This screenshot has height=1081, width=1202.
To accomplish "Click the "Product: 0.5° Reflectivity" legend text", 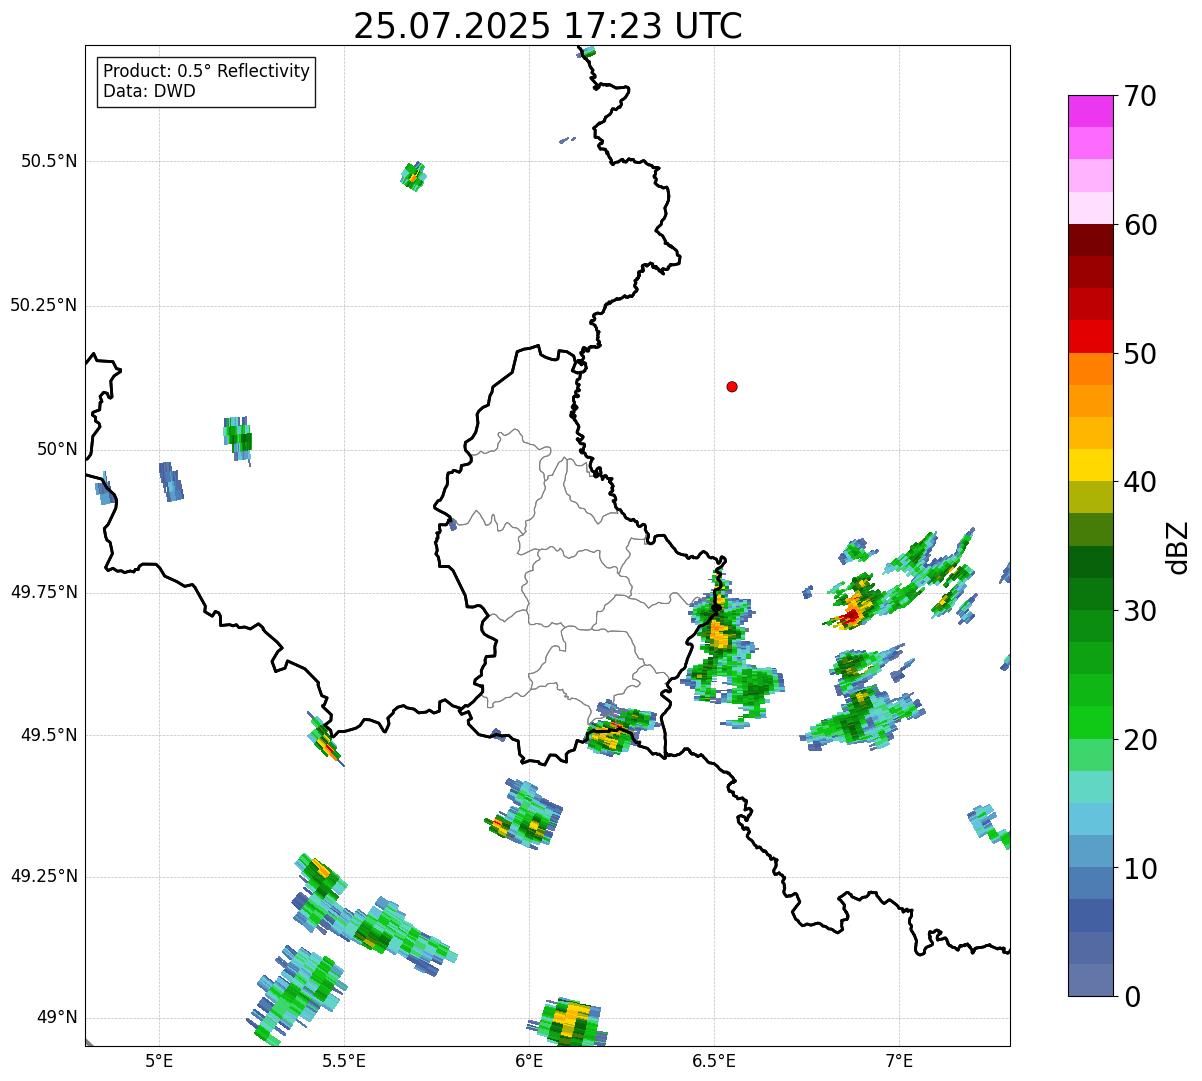I will click(x=206, y=71).
